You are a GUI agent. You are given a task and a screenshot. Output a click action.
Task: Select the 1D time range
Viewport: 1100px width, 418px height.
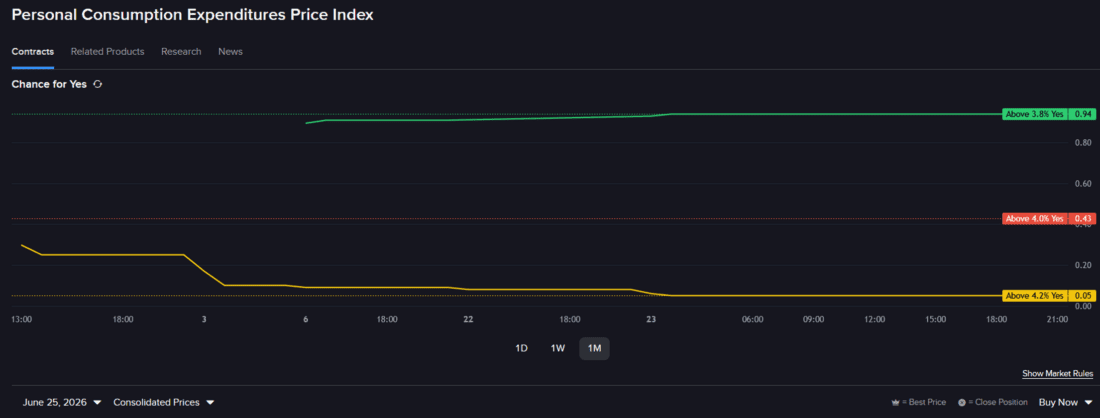(x=521, y=349)
